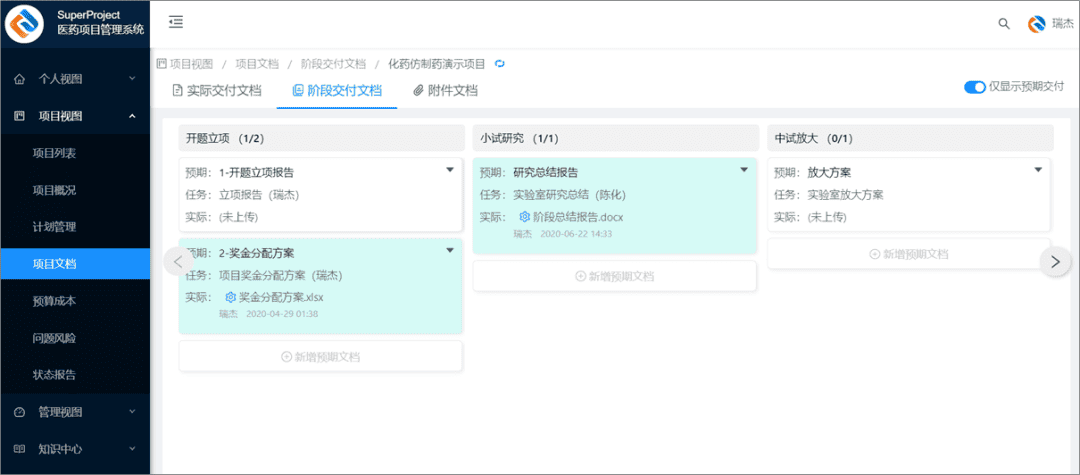Click task text 项目奖金分配方案 (瑞杰)

coord(280,275)
